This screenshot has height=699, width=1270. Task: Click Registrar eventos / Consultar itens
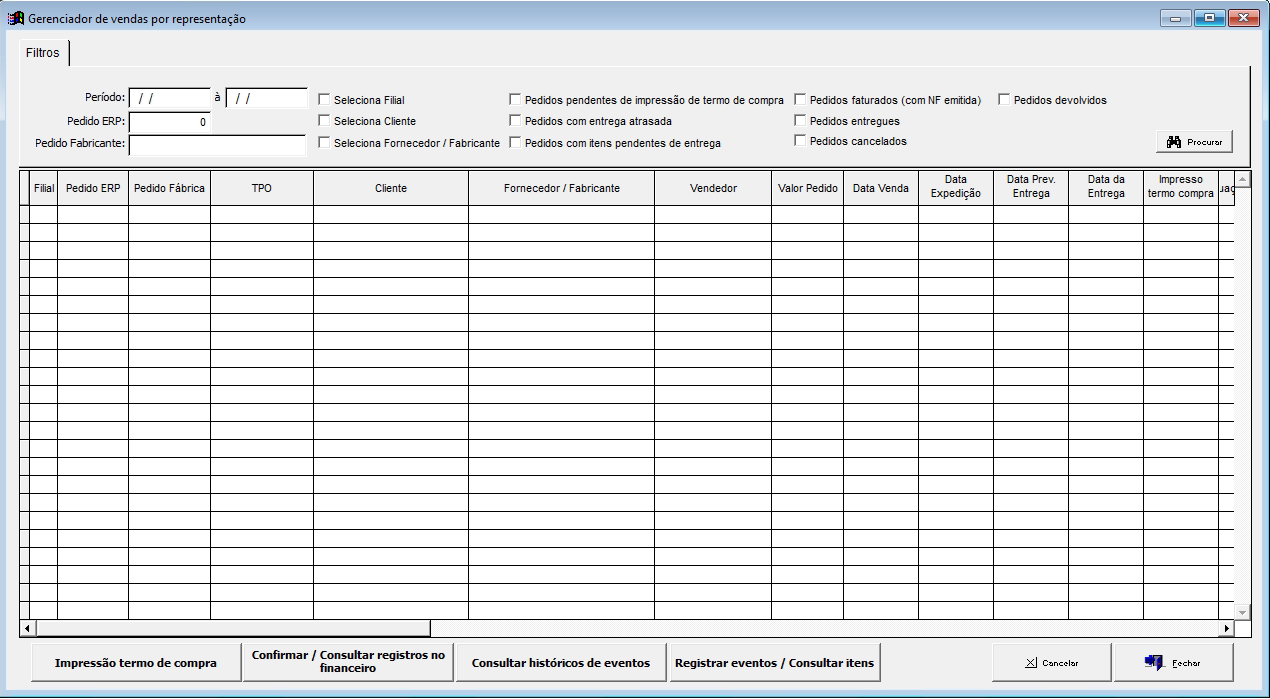pos(774,663)
